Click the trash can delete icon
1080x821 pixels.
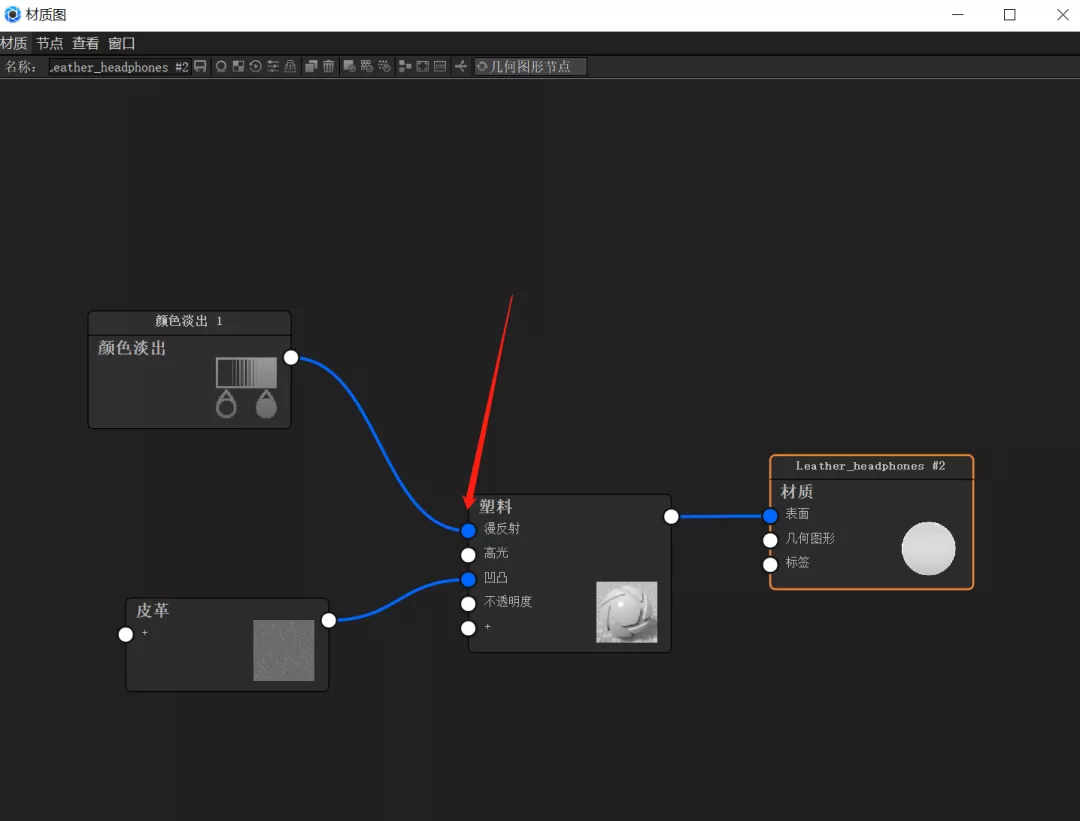[329, 66]
